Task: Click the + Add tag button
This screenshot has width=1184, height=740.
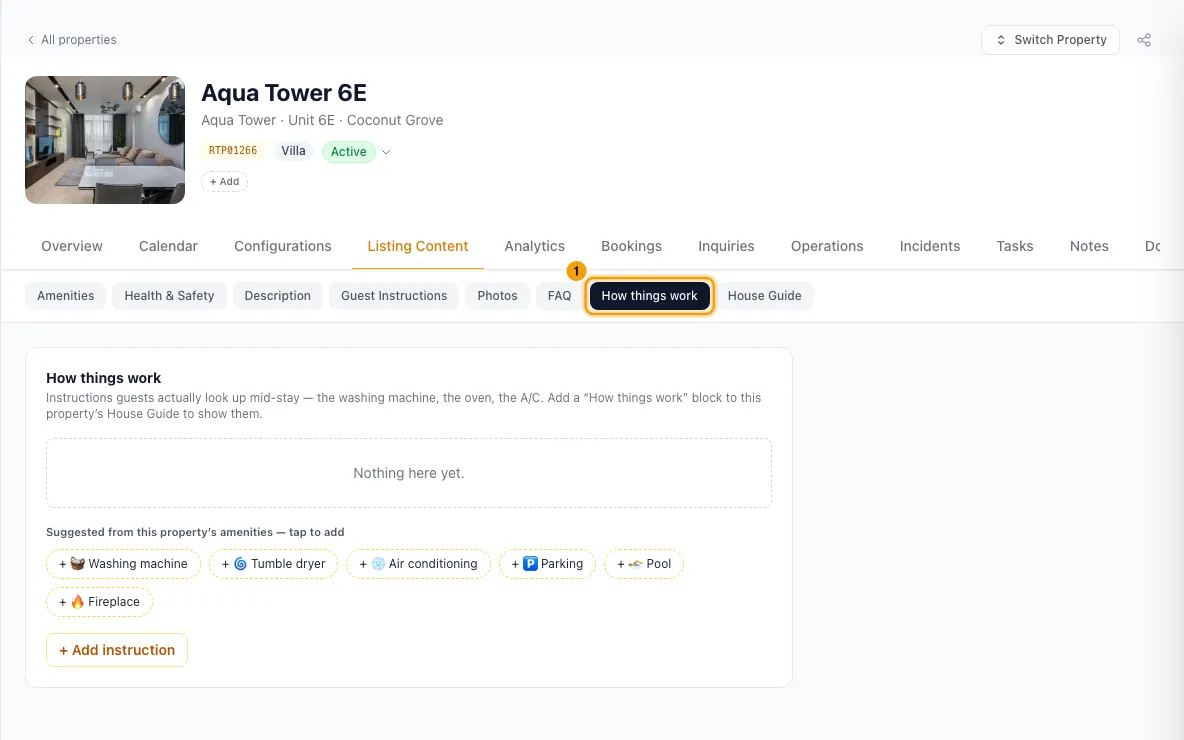Action: point(224,182)
